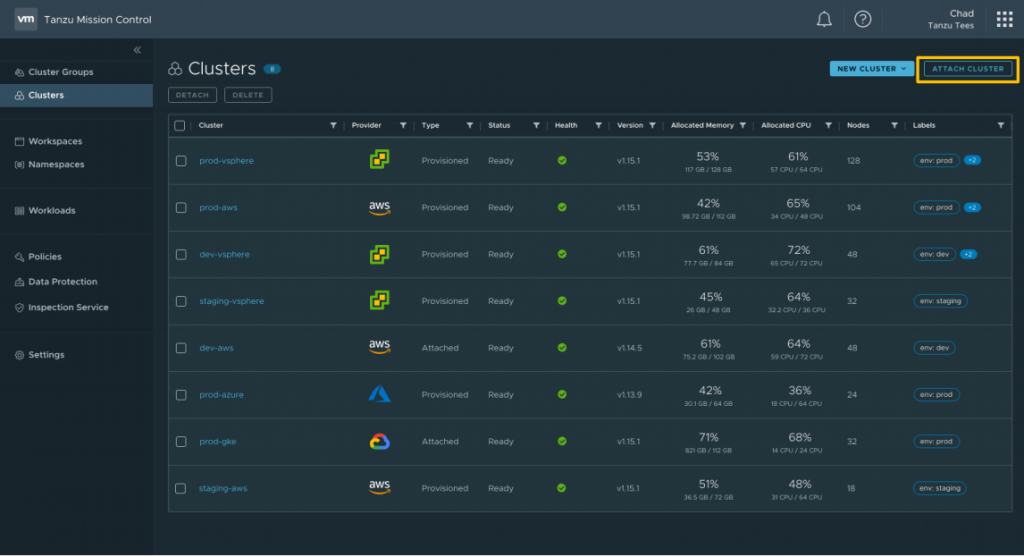Image resolution: width=1024 pixels, height=557 pixels.
Task: Go to Cluster Groups in sidebar
Action: pyautogui.click(x=60, y=72)
